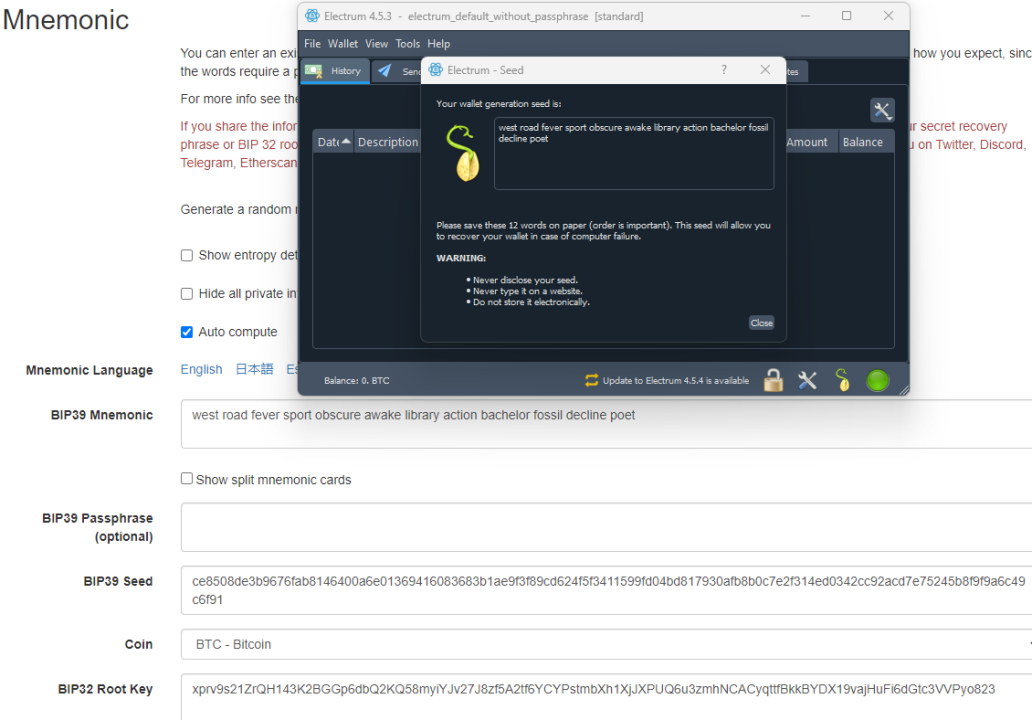Open the Tools menu in Electrum
1032x720 pixels.
pyautogui.click(x=407, y=43)
